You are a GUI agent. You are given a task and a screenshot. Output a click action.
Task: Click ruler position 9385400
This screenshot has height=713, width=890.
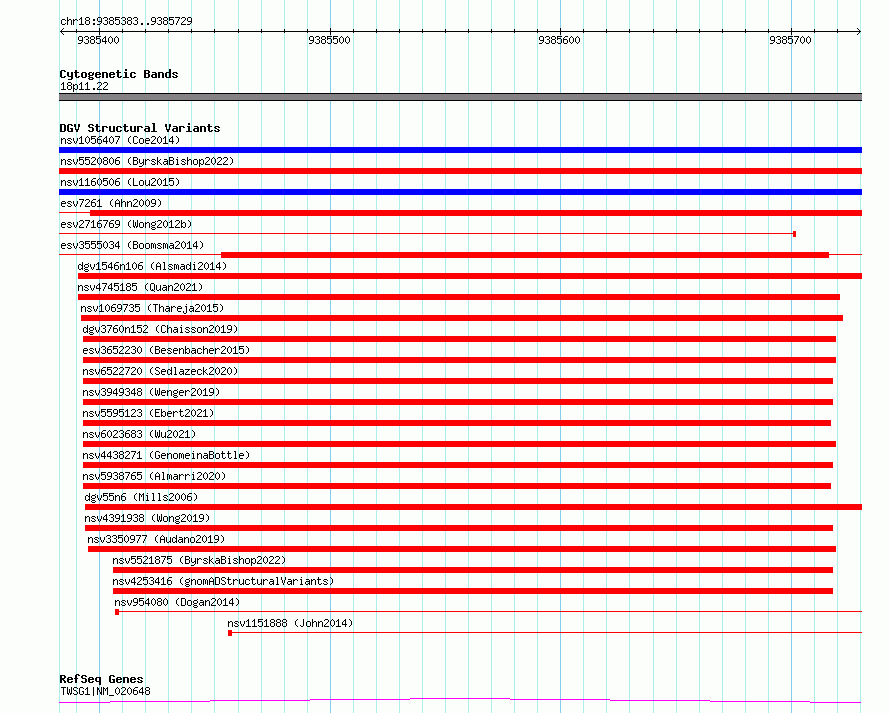[x=98, y=40]
